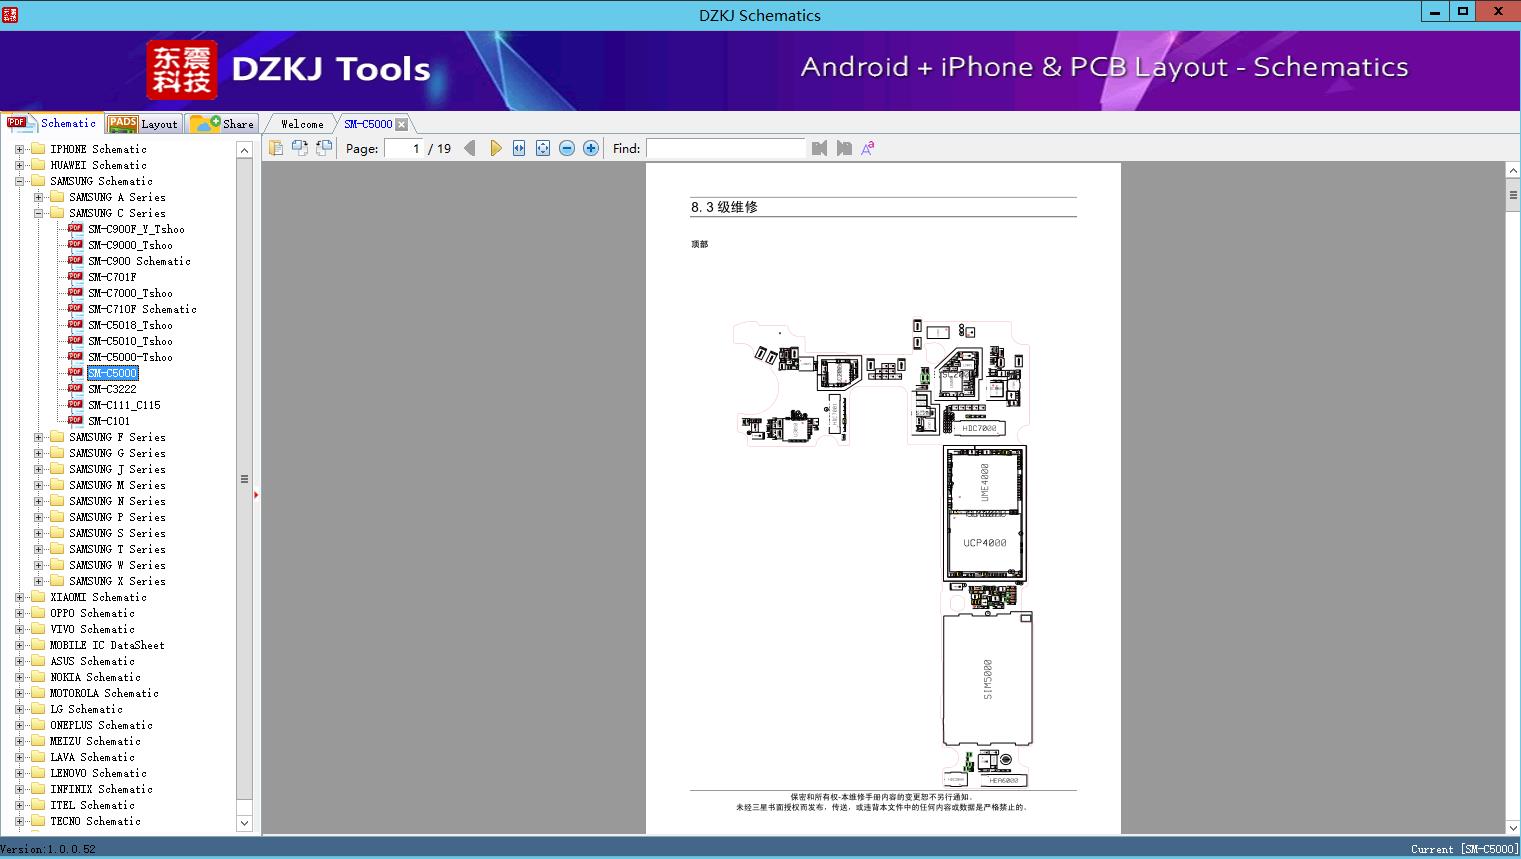Click the DZKJ app icon in title bar

pos(10,14)
